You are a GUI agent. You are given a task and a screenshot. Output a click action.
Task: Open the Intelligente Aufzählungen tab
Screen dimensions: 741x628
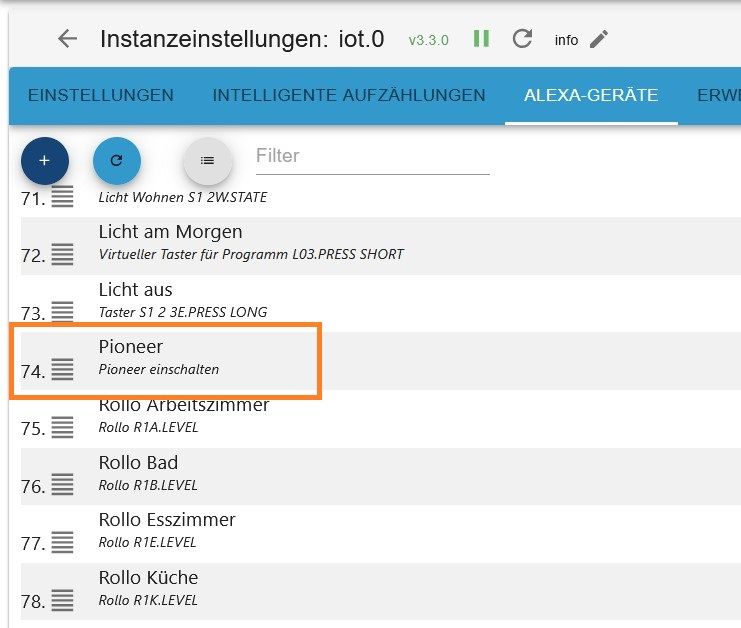tap(348, 96)
